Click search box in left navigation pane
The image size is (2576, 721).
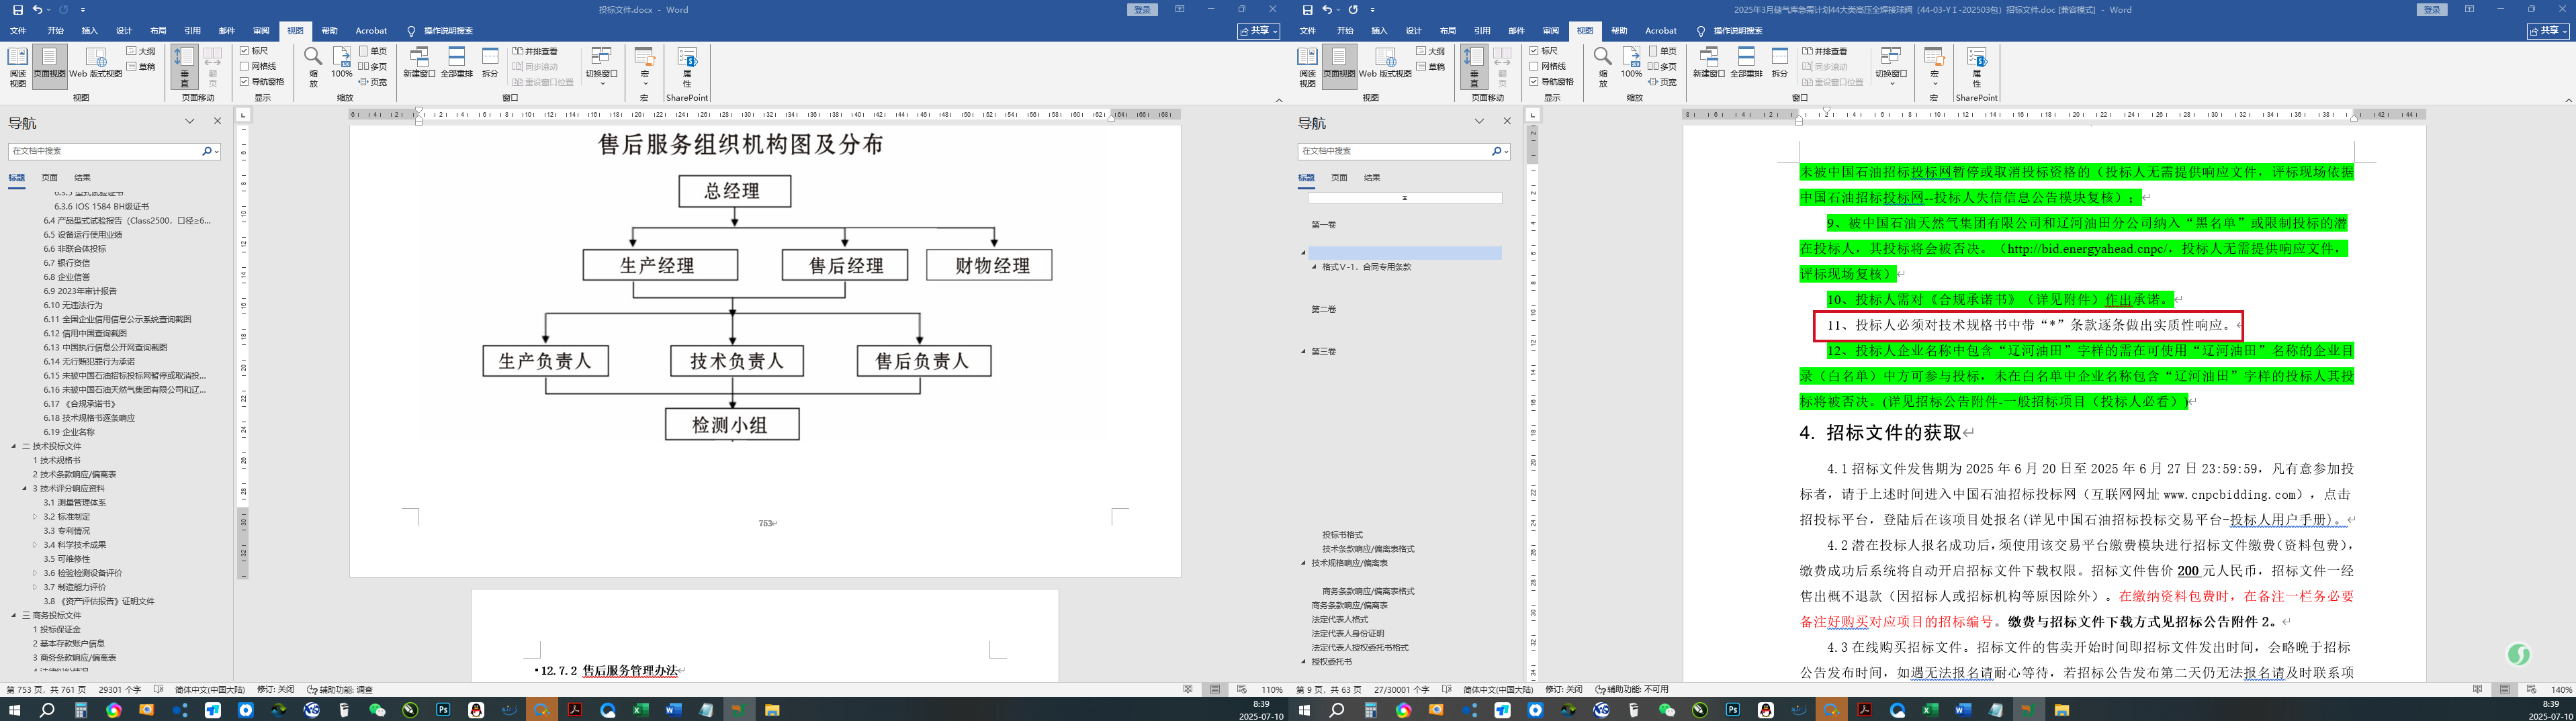[x=105, y=151]
